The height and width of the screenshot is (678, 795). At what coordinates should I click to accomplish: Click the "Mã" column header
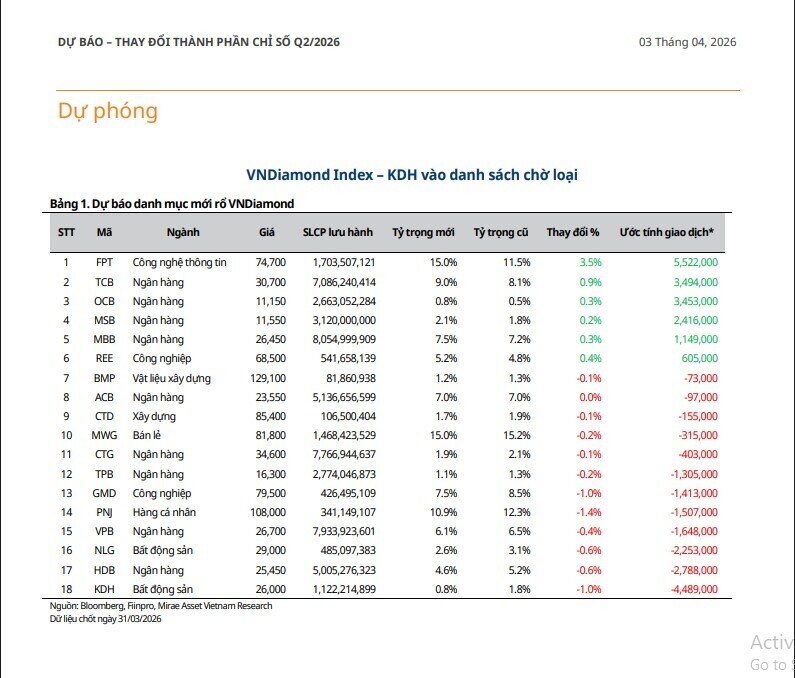point(104,232)
